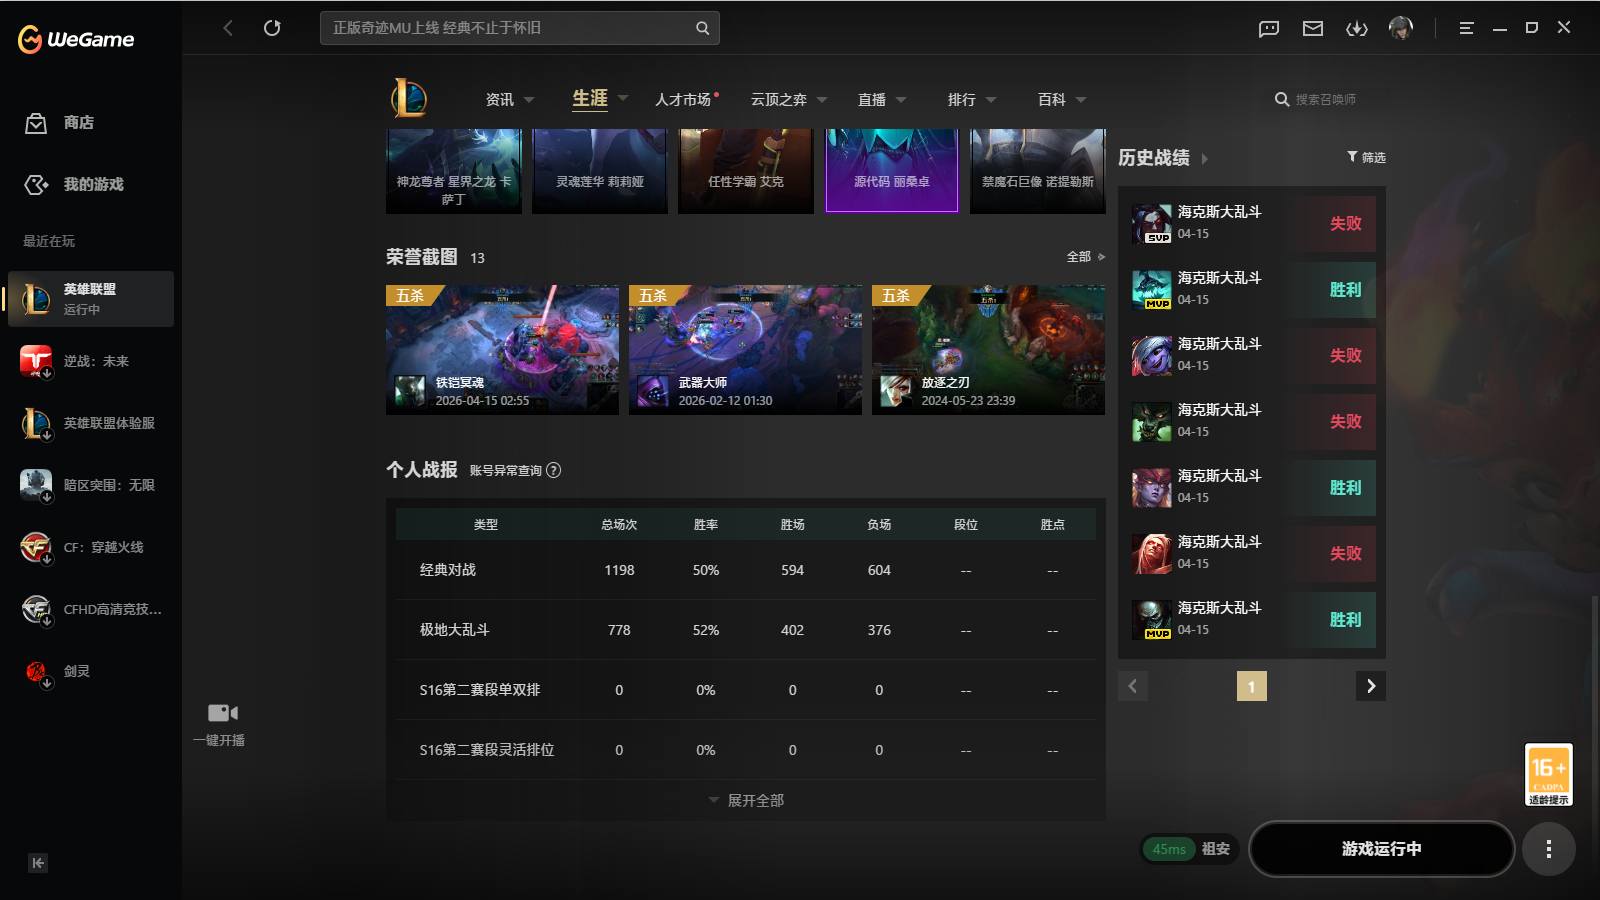Select page 1 of match history

1251,686
